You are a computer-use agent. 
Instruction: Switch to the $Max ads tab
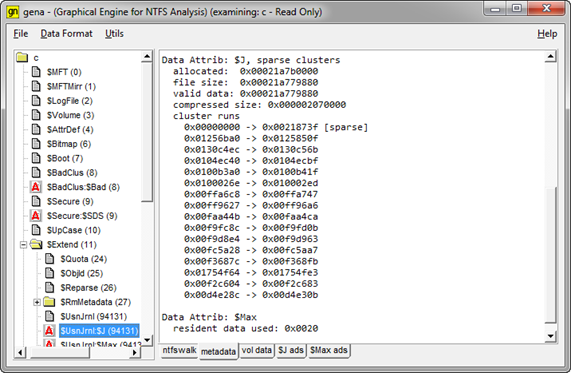point(329,350)
